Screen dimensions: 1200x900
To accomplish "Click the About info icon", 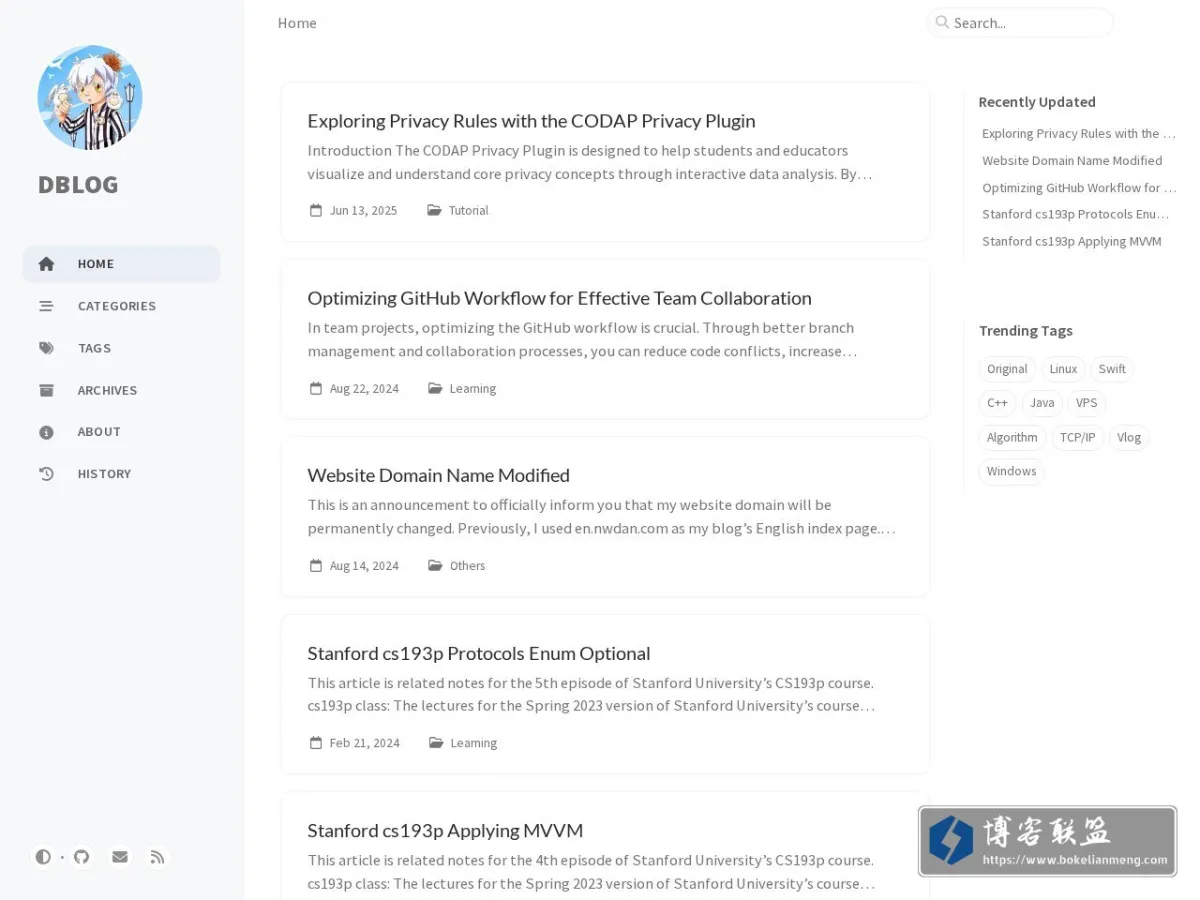I will tap(46, 432).
